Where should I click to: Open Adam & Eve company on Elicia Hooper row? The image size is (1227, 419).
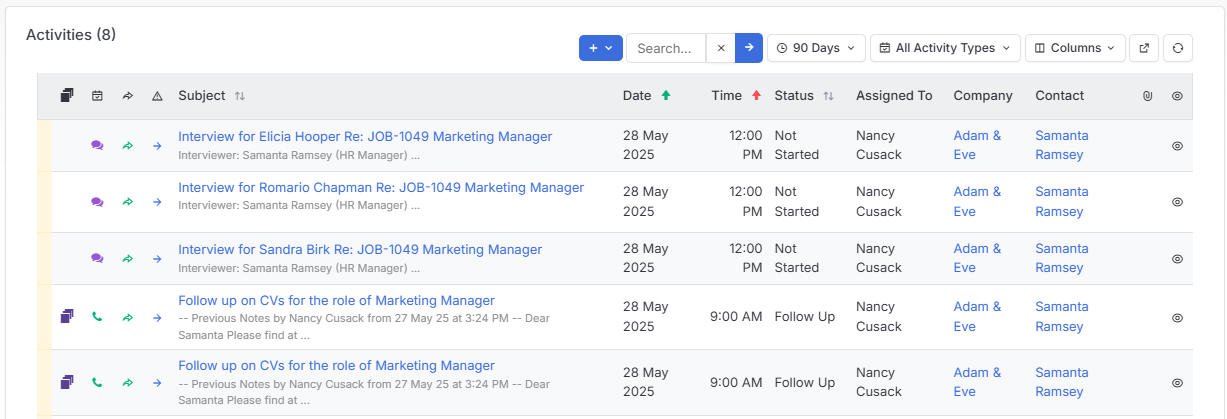pos(977,145)
